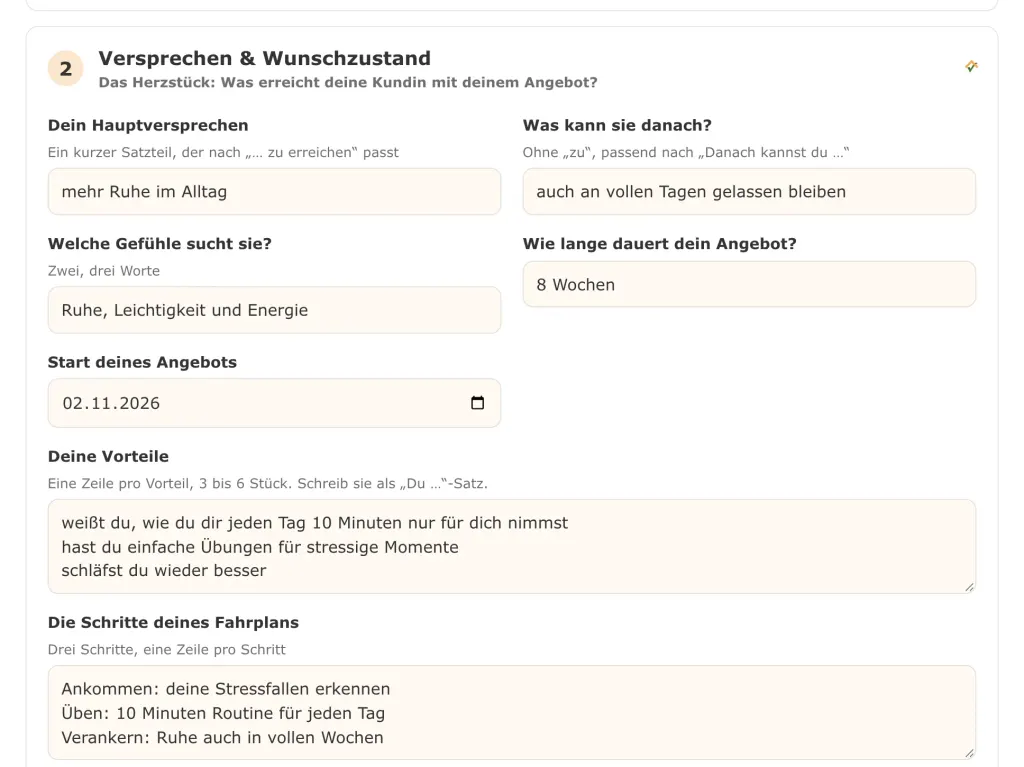Click the checkmark icon in the section 2 header
The width and height of the screenshot is (1024, 767).
971,66
